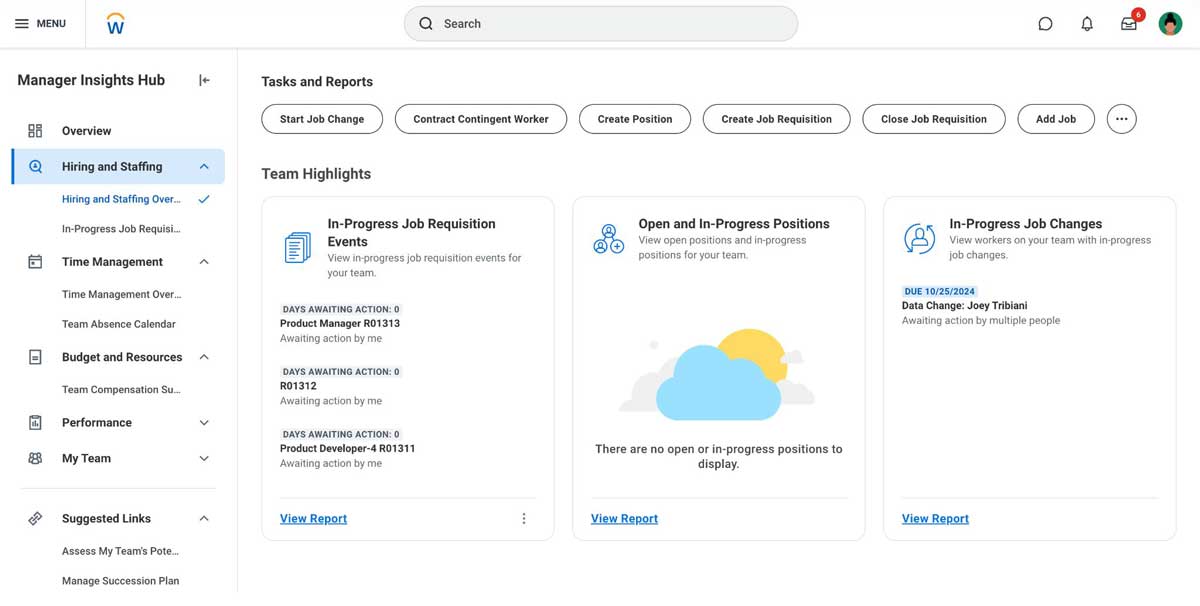
Task: Open the chat assistant bubble icon
Action: tap(1045, 24)
